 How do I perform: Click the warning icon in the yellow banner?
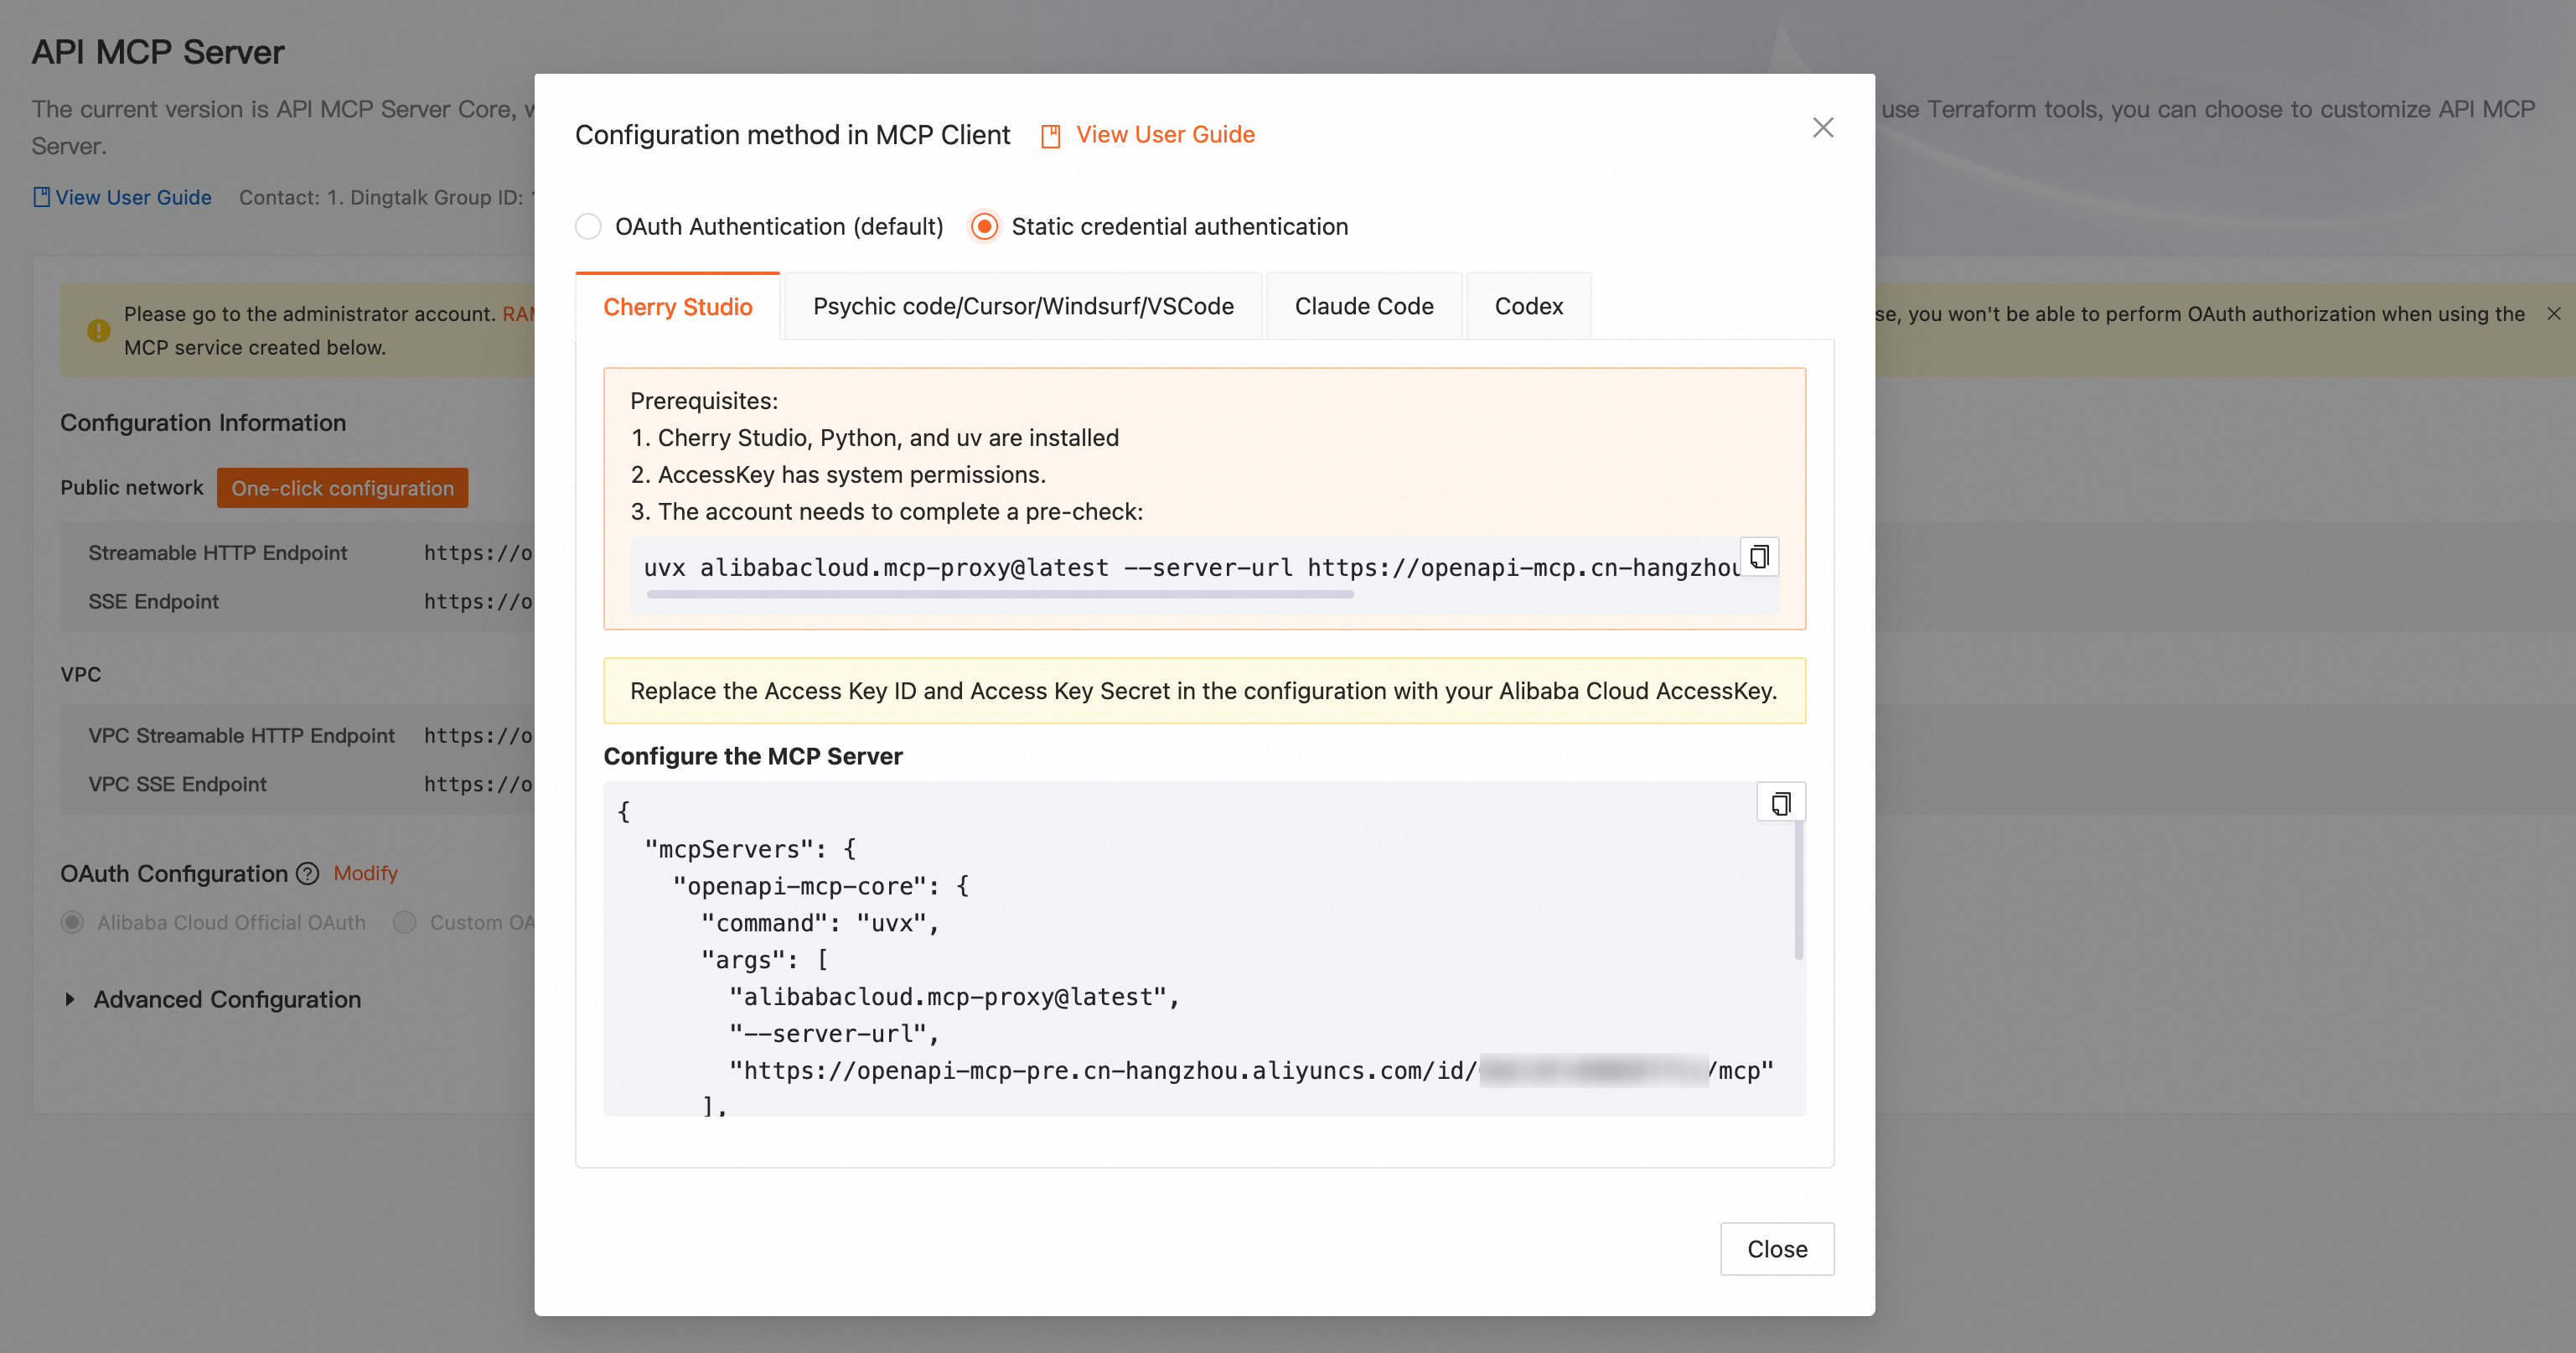[x=98, y=330]
